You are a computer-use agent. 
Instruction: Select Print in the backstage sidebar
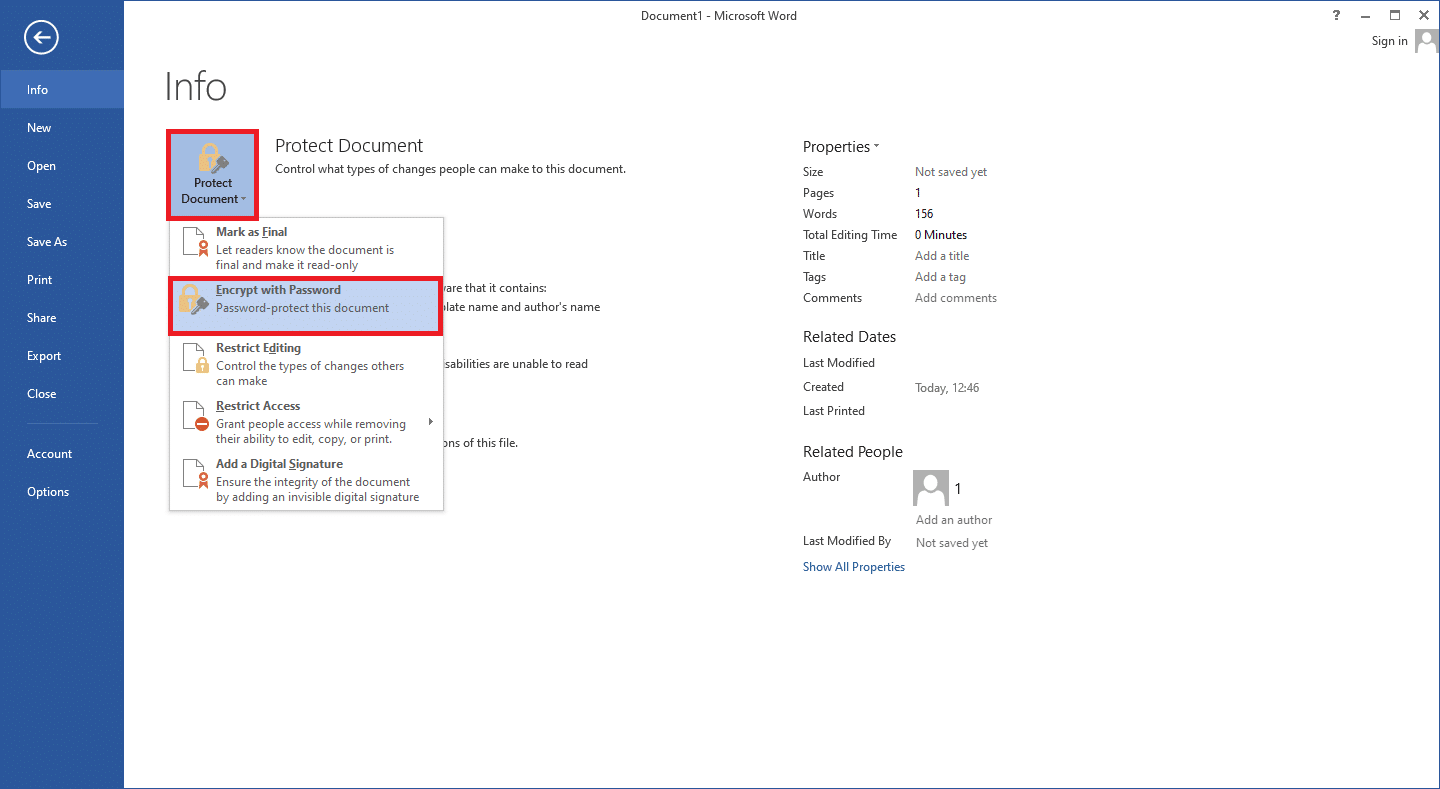tap(40, 280)
